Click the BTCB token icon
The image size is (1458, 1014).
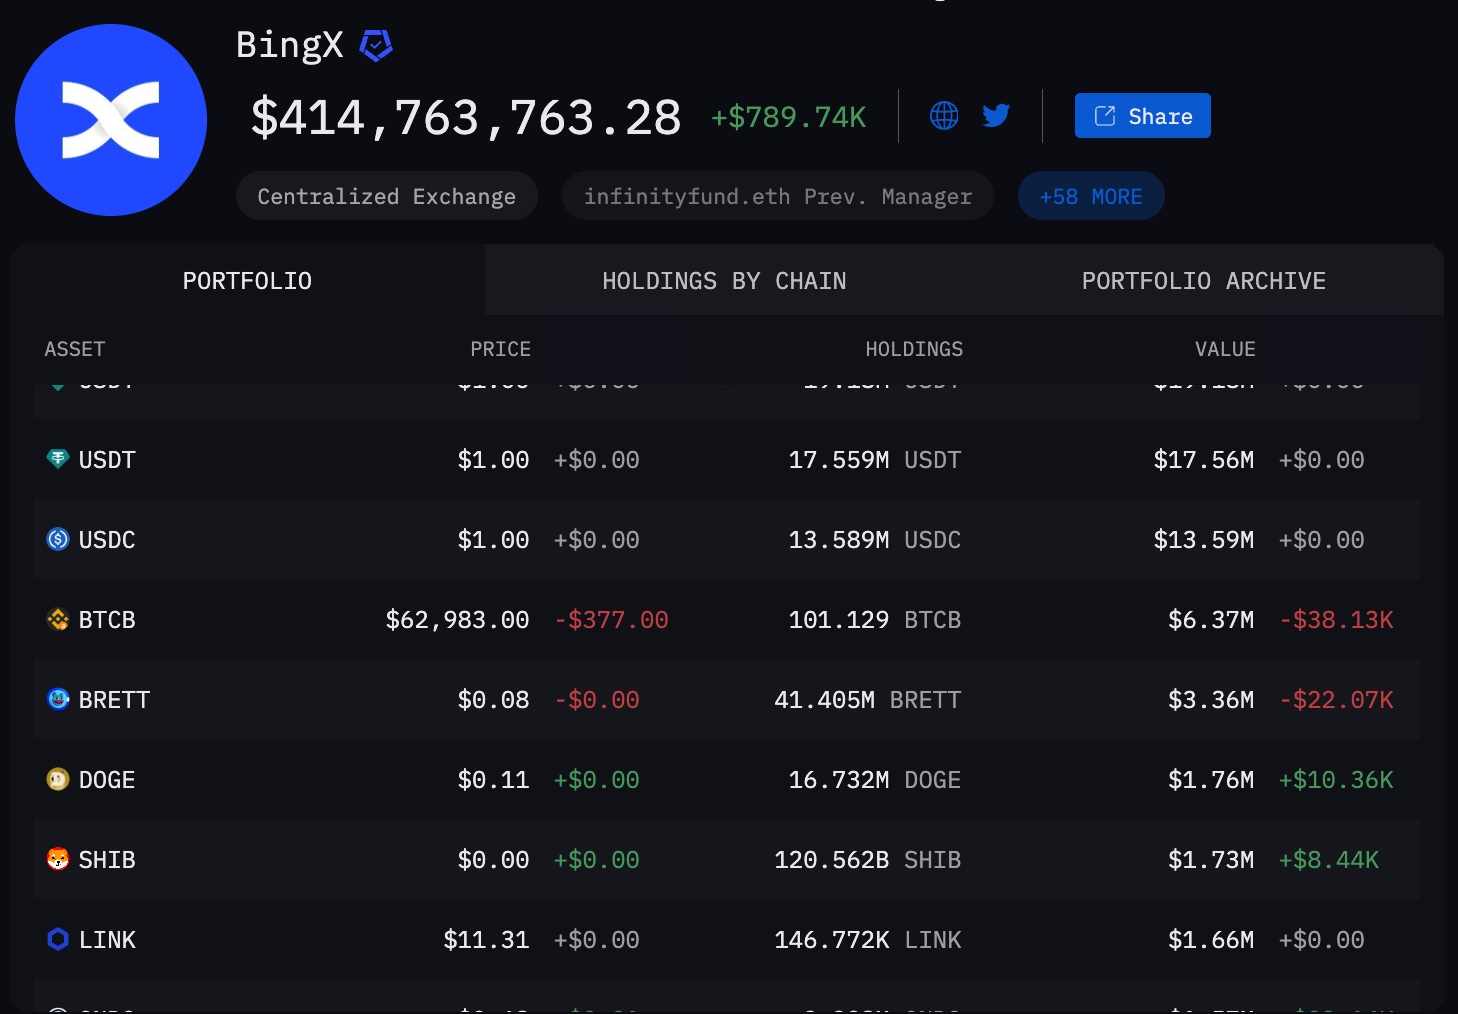coord(57,619)
